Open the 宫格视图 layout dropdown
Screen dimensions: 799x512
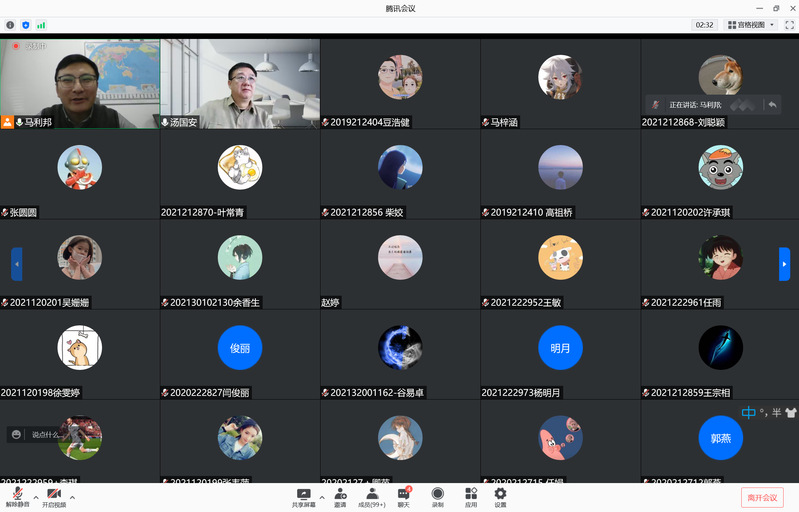pyautogui.click(x=751, y=24)
